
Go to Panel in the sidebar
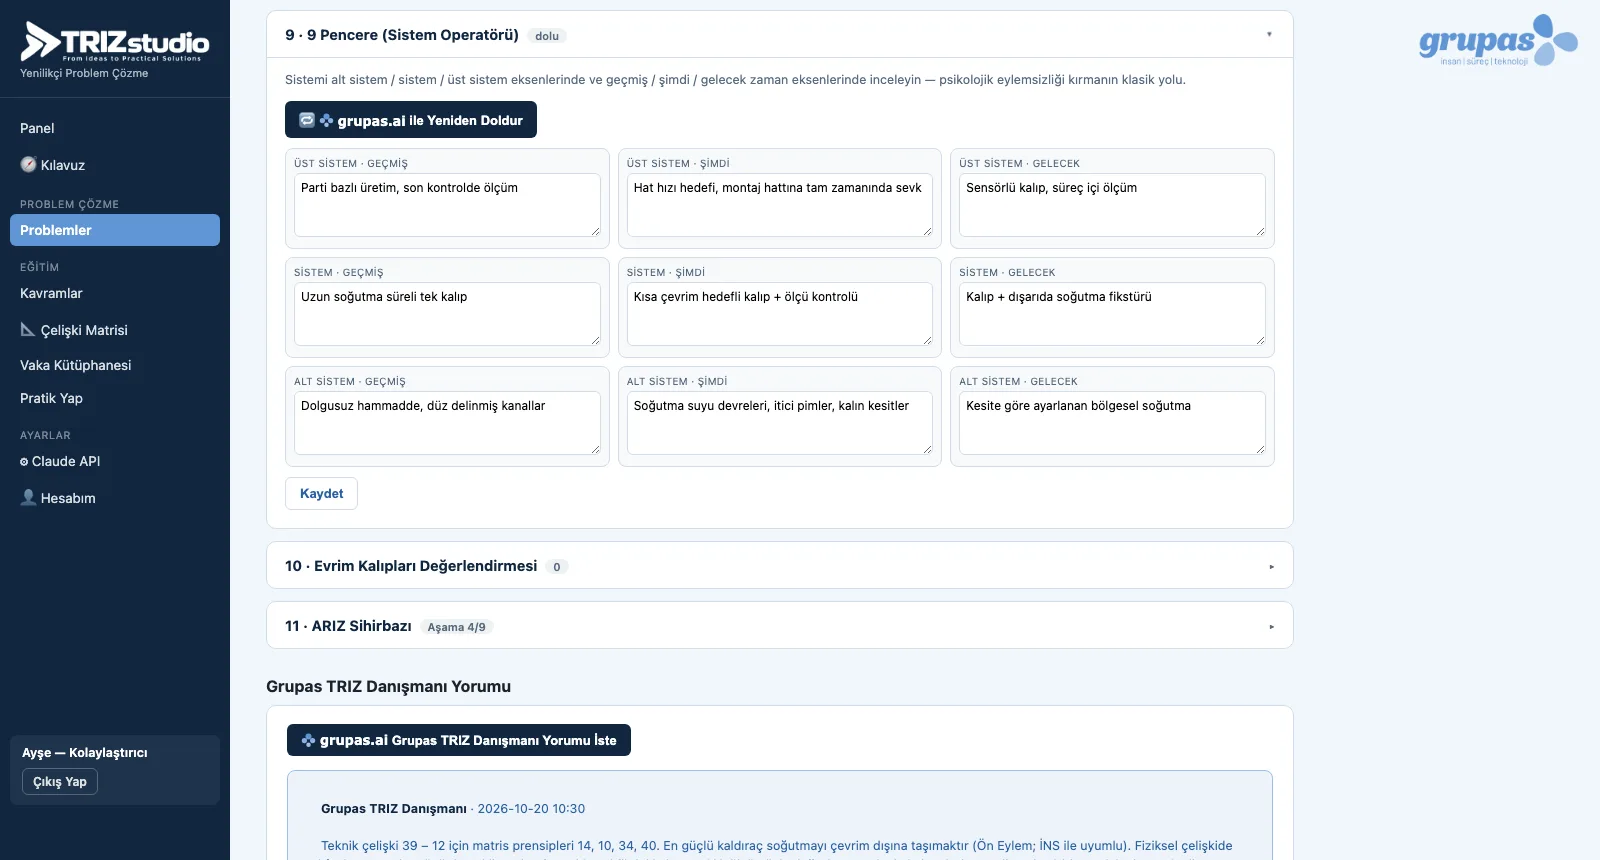tap(115, 128)
